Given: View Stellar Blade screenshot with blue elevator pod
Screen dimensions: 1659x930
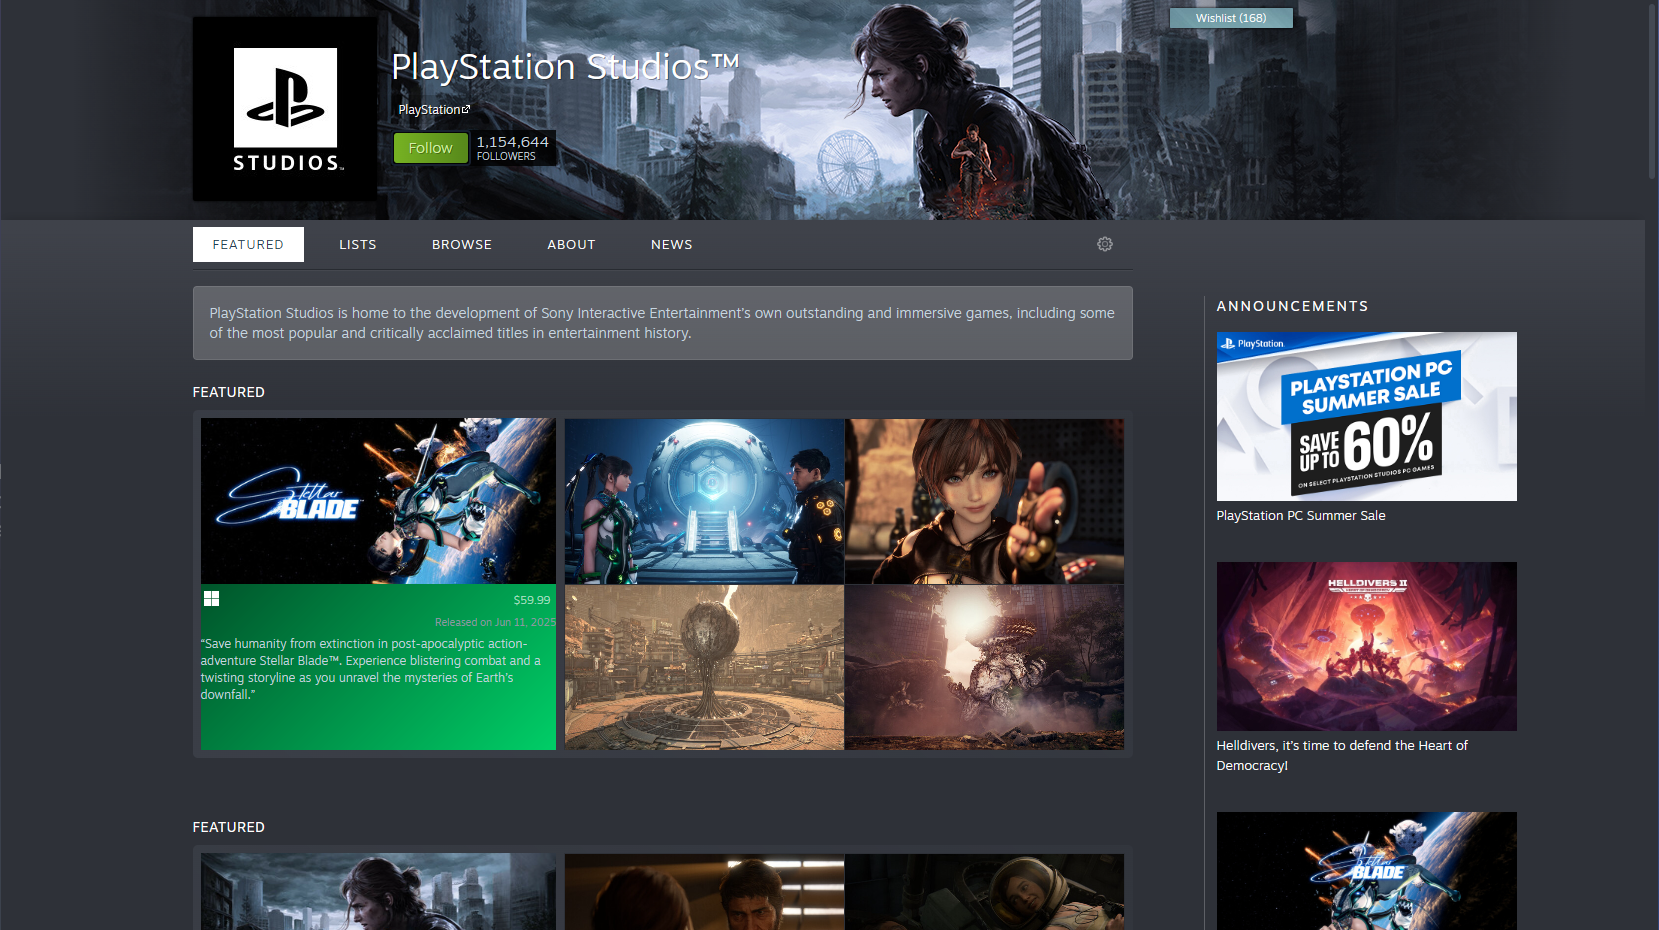Looking at the screenshot, I should click(704, 501).
